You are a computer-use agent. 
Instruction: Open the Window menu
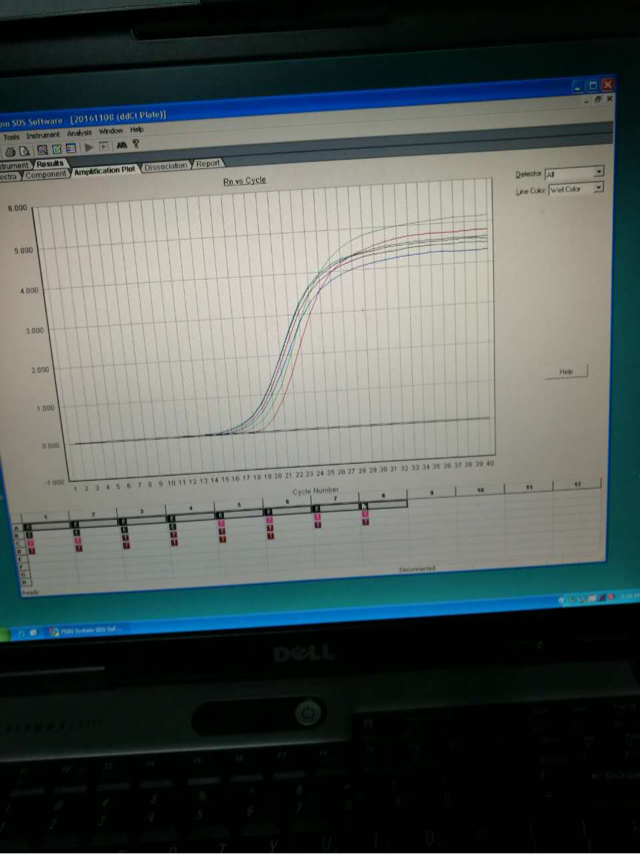[111, 131]
